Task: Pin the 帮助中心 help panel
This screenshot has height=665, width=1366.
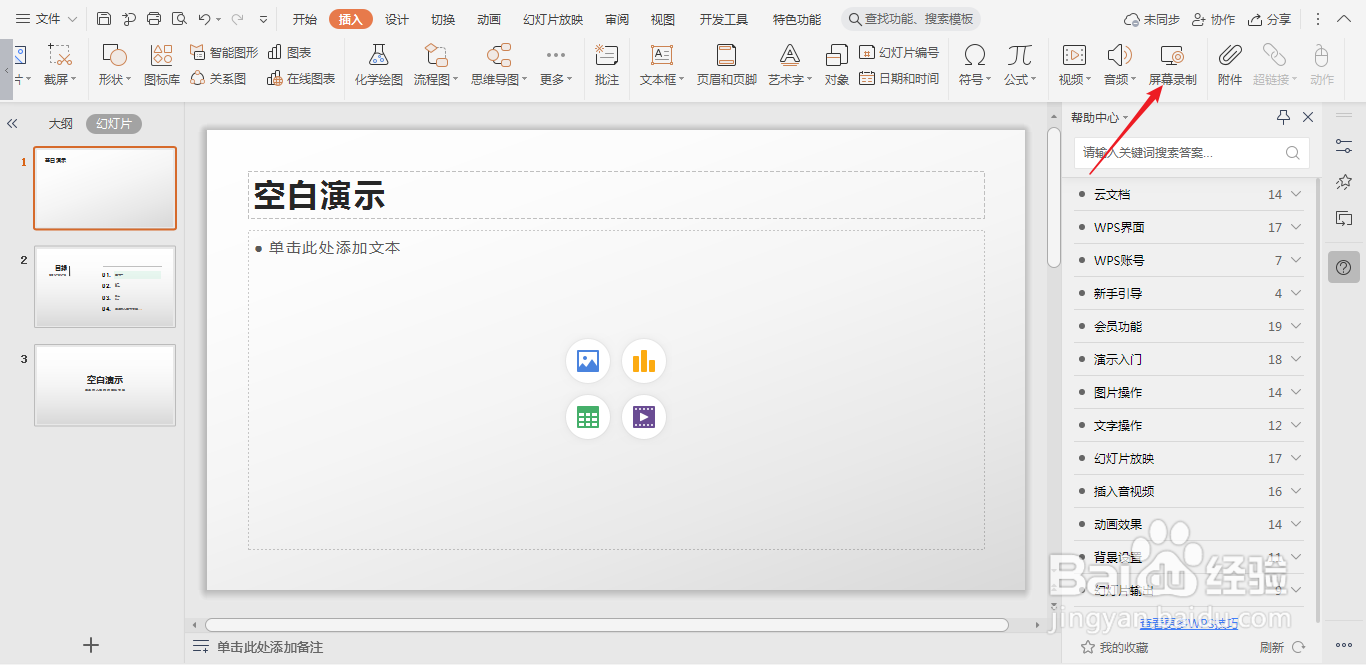Action: point(1283,117)
